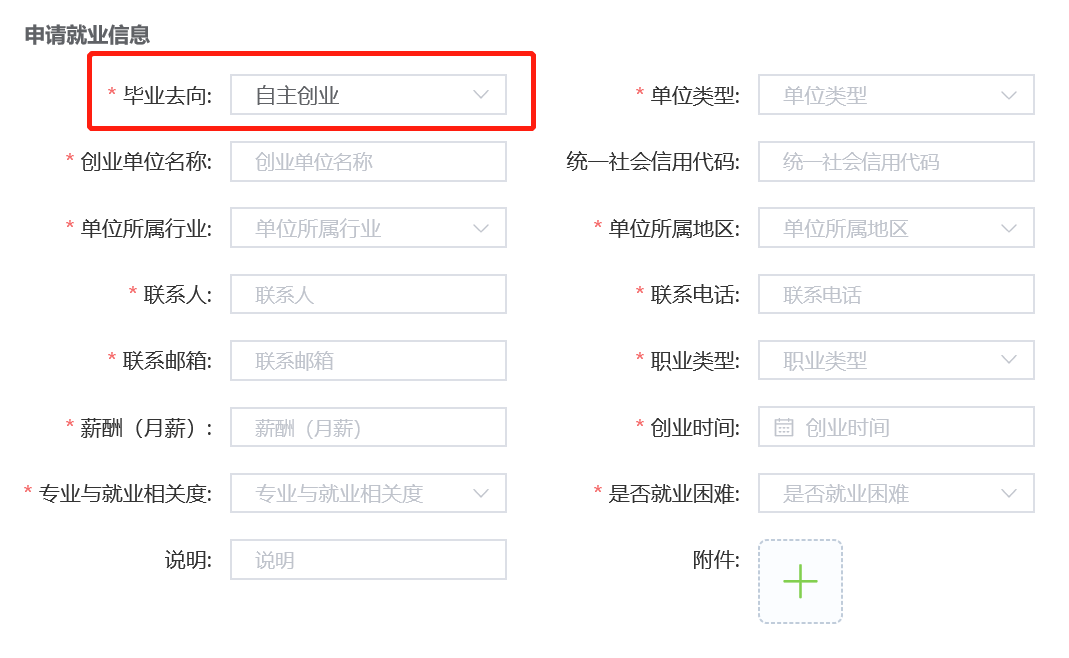Image resolution: width=1069 pixels, height=658 pixels.
Task: Click the 联系邮箱 input field
Action: click(x=368, y=360)
